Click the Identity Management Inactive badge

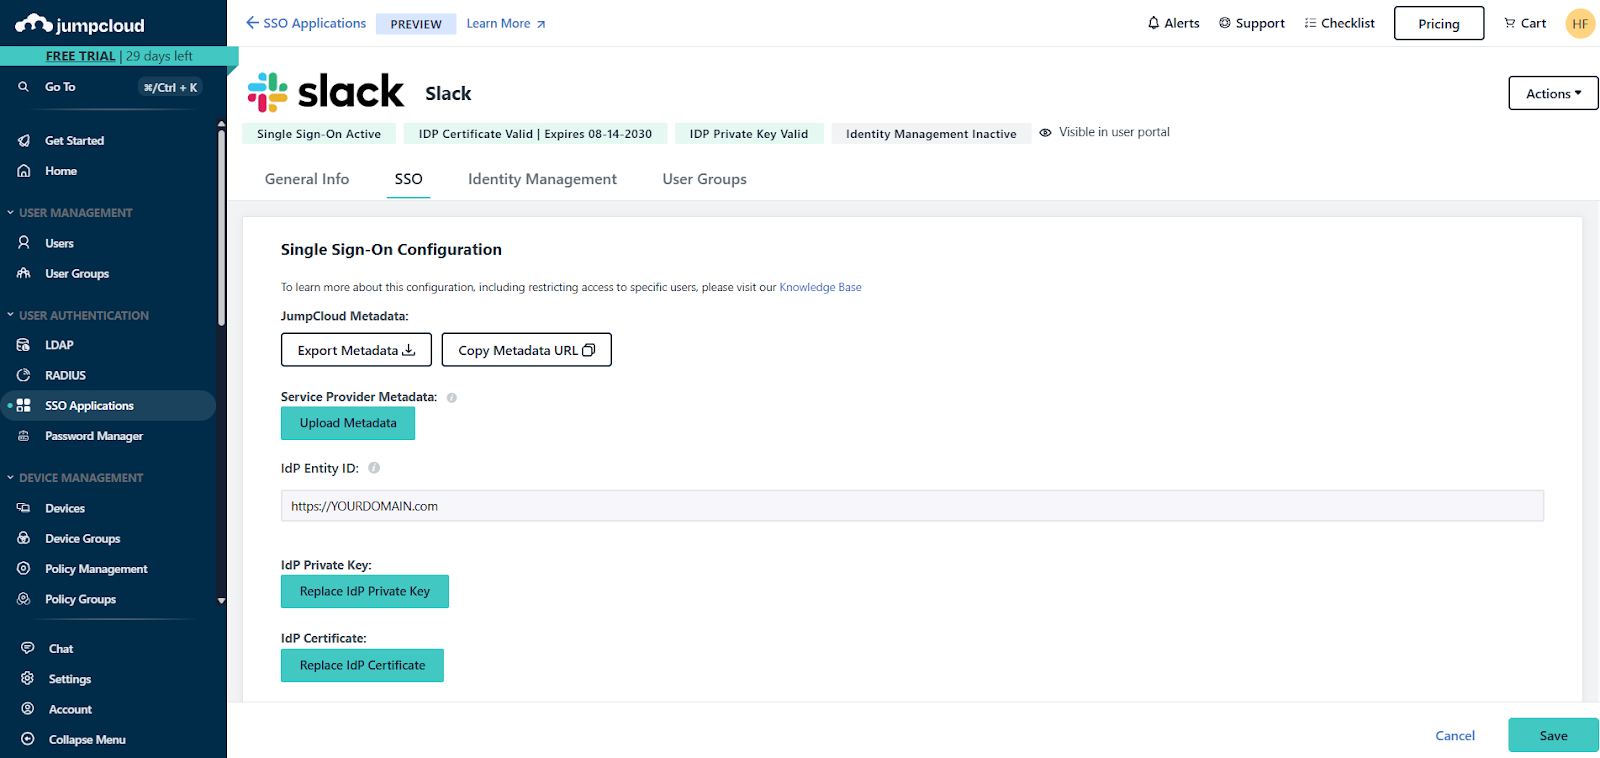pyautogui.click(x=931, y=134)
